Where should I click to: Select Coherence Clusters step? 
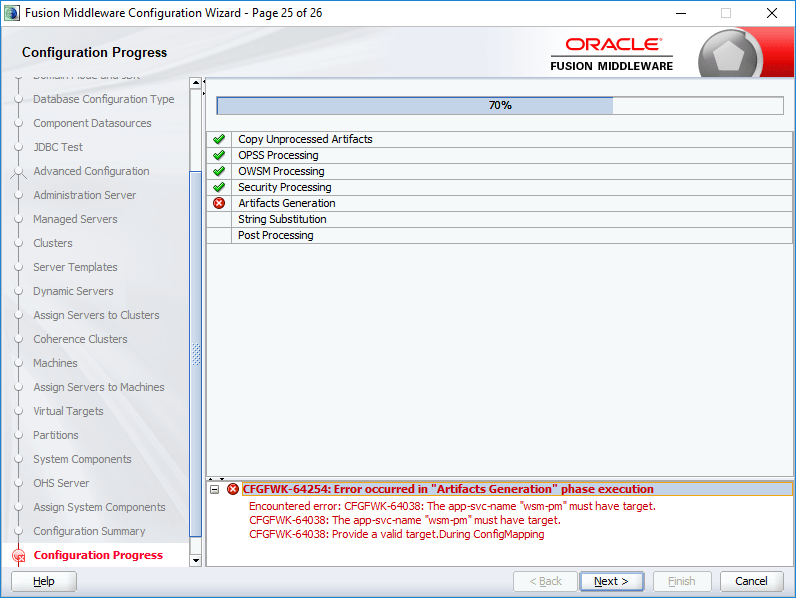coord(80,339)
